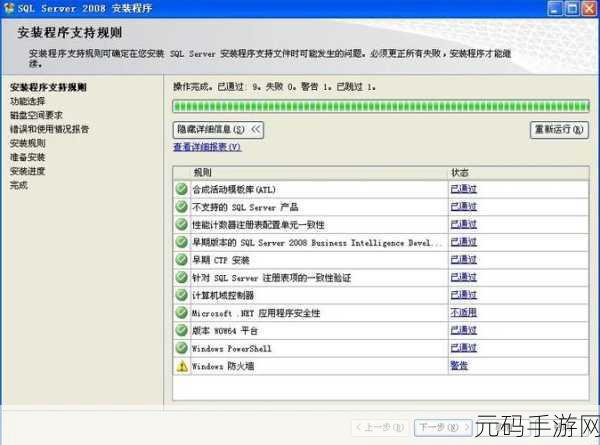Open 已通过 link for 版本 WOW64 平台
600x445 pixels.
coord(463,330)
